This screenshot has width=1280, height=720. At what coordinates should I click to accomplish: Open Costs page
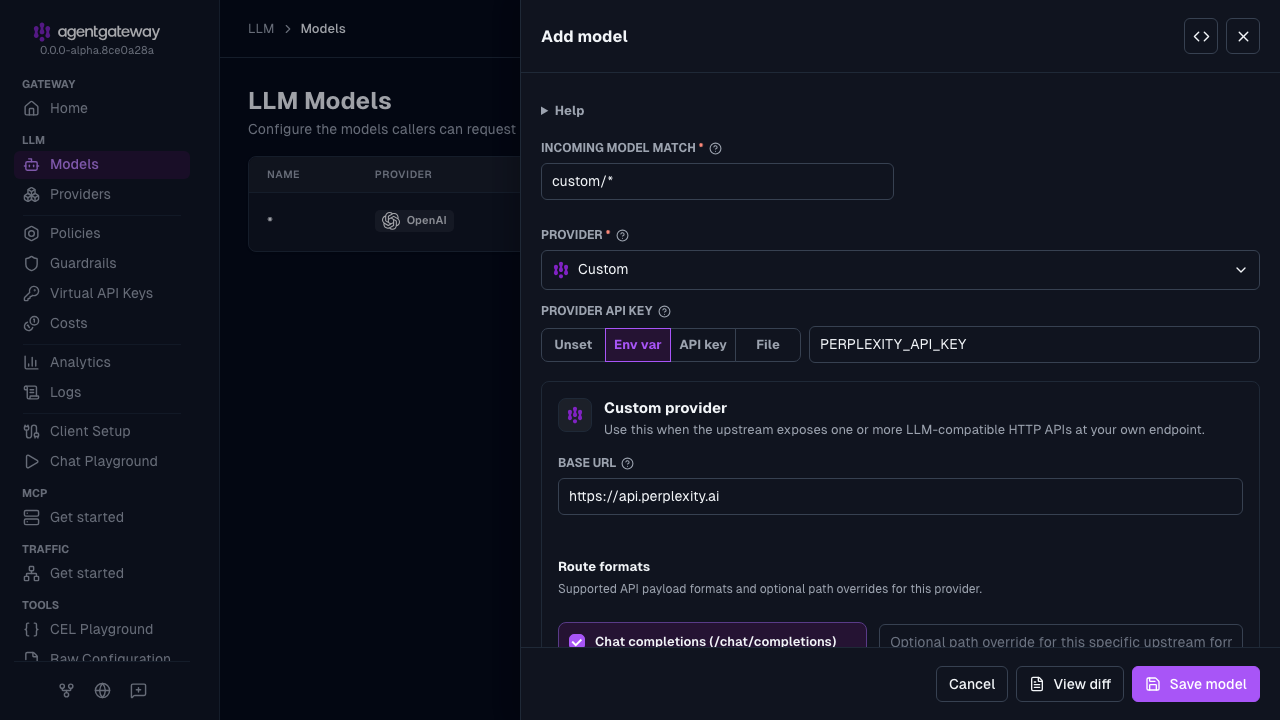pos(102,323)
